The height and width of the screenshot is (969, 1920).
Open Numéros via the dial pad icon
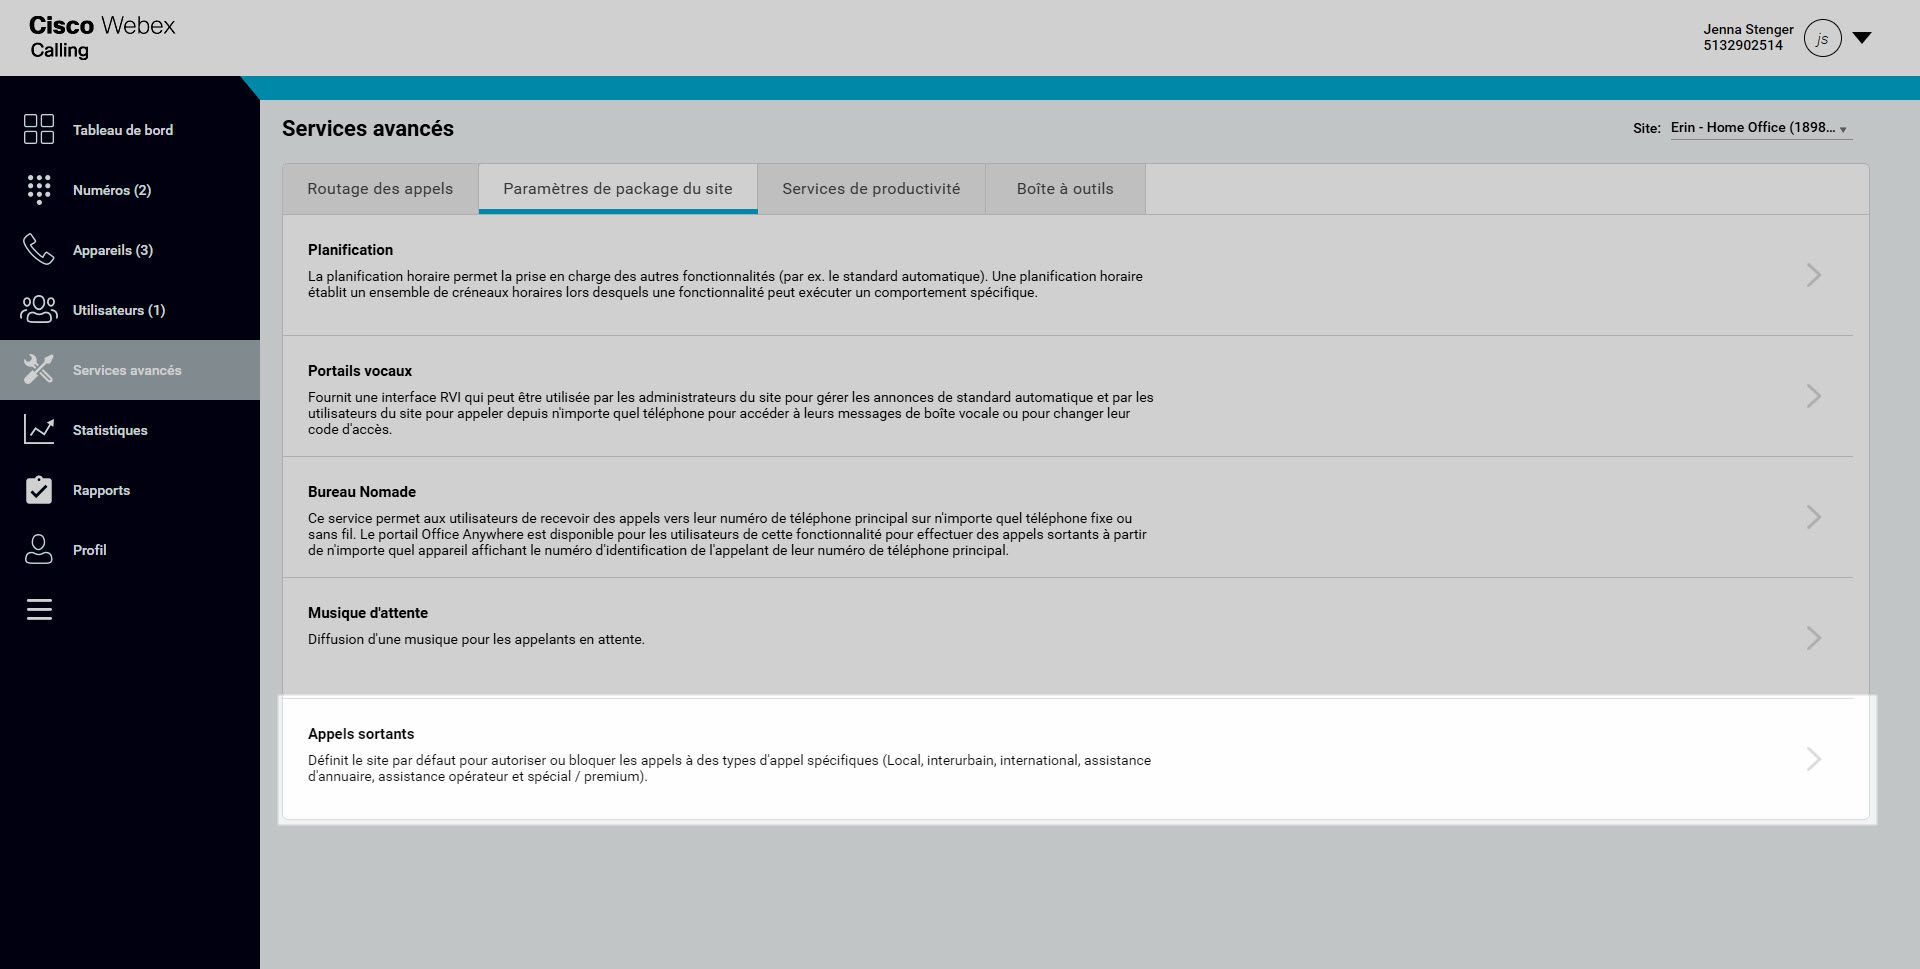pos(39,189)
